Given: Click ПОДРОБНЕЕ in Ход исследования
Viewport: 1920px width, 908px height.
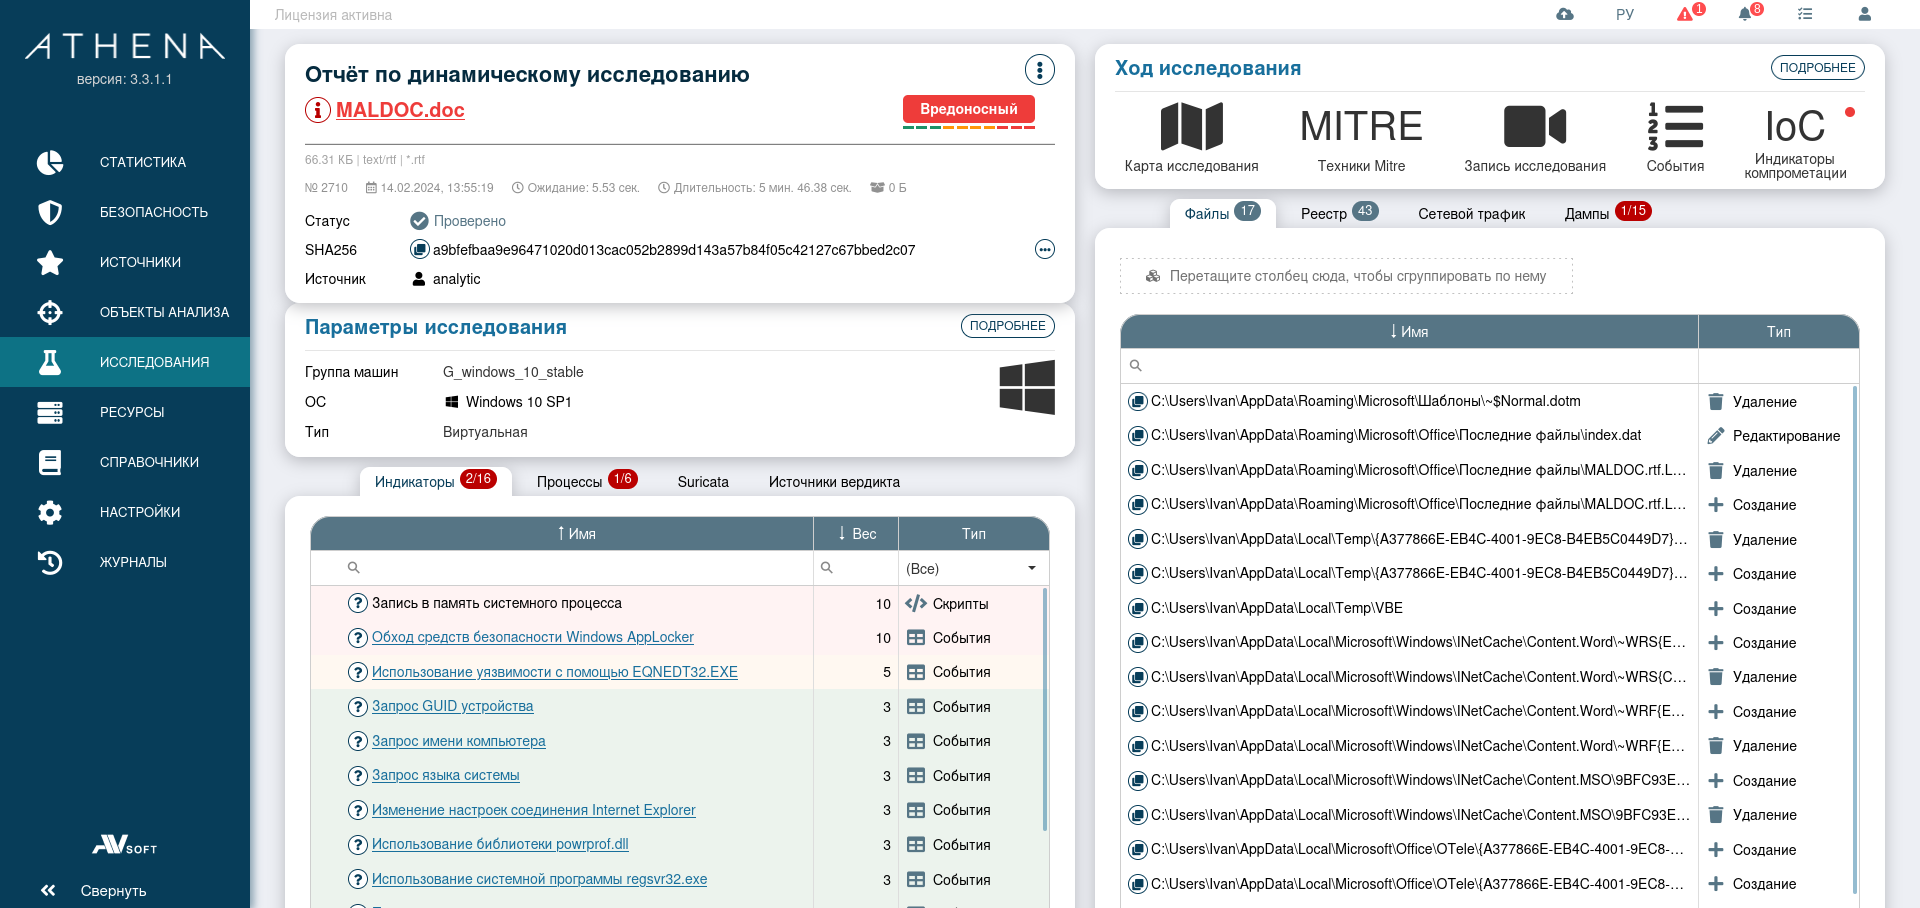Looking at the screenshot, I should 1817,68.
